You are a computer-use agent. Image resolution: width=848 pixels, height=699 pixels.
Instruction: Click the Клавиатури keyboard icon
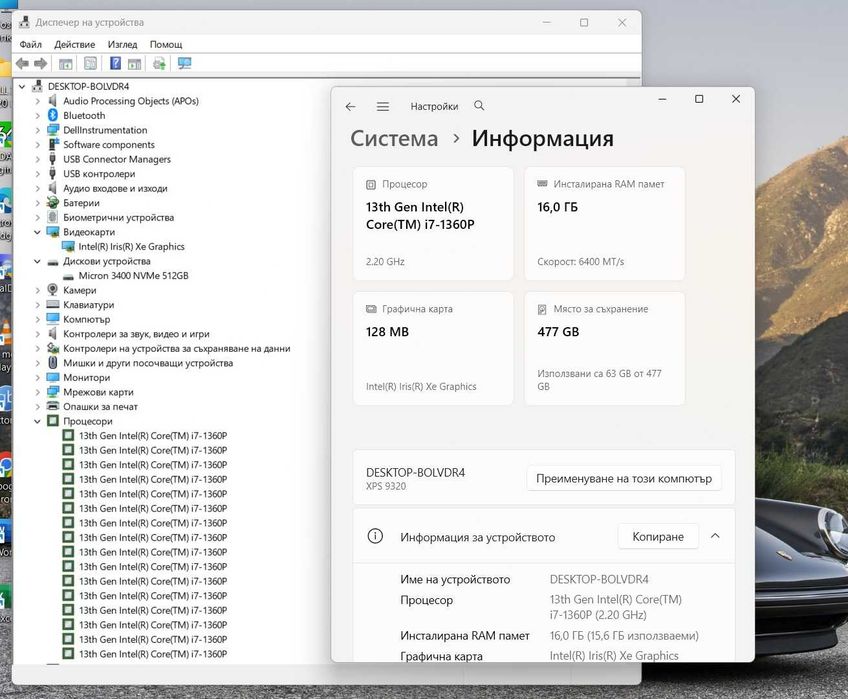click(x=52, y=305)
